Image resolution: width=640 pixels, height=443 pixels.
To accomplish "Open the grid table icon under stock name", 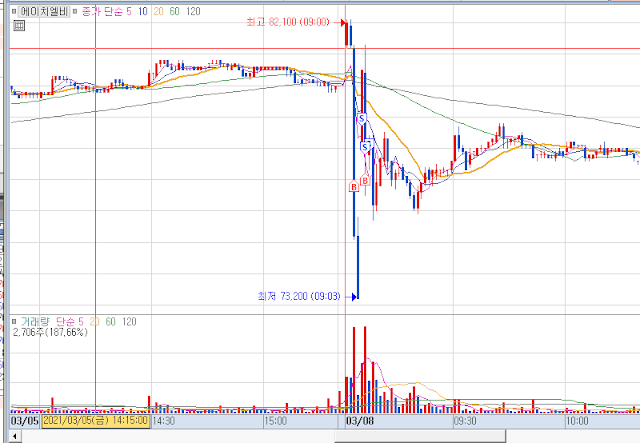I will click(x=19, y=26).
